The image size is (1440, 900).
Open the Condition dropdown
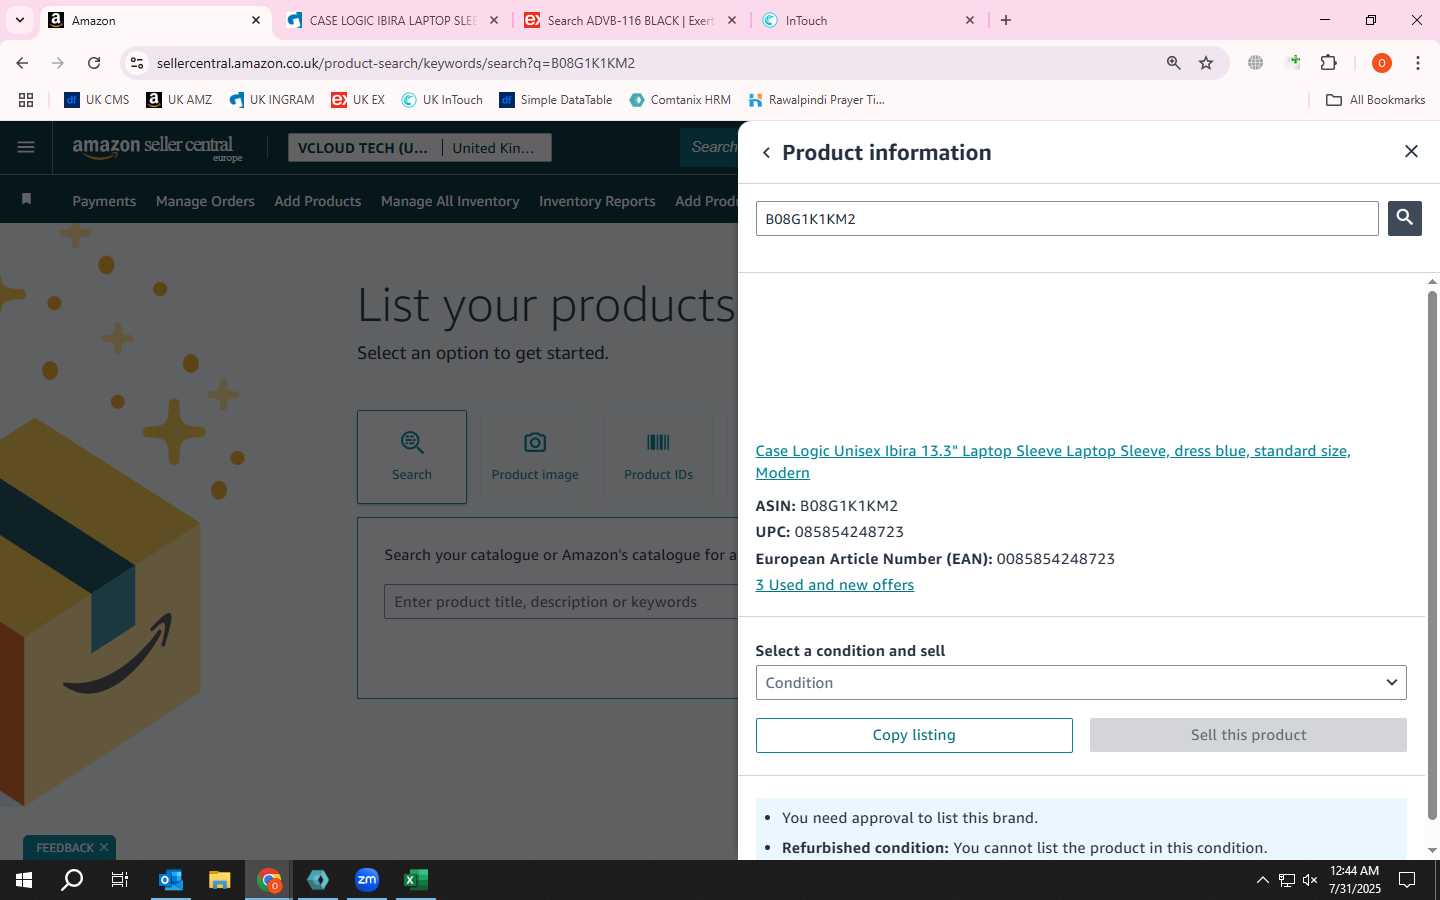(1081, 683)
